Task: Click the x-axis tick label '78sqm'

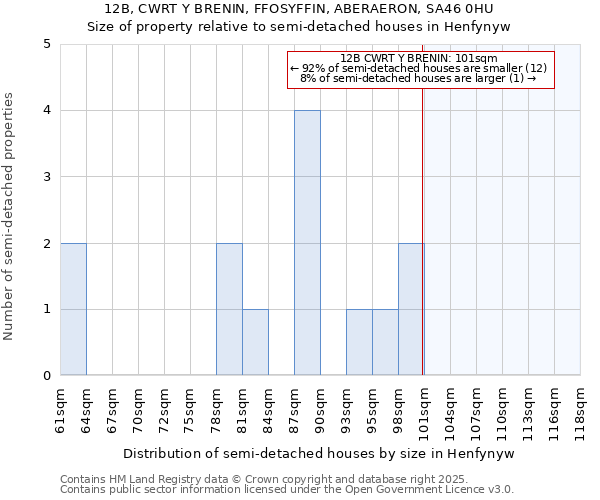Action: (x=217, y=411)
